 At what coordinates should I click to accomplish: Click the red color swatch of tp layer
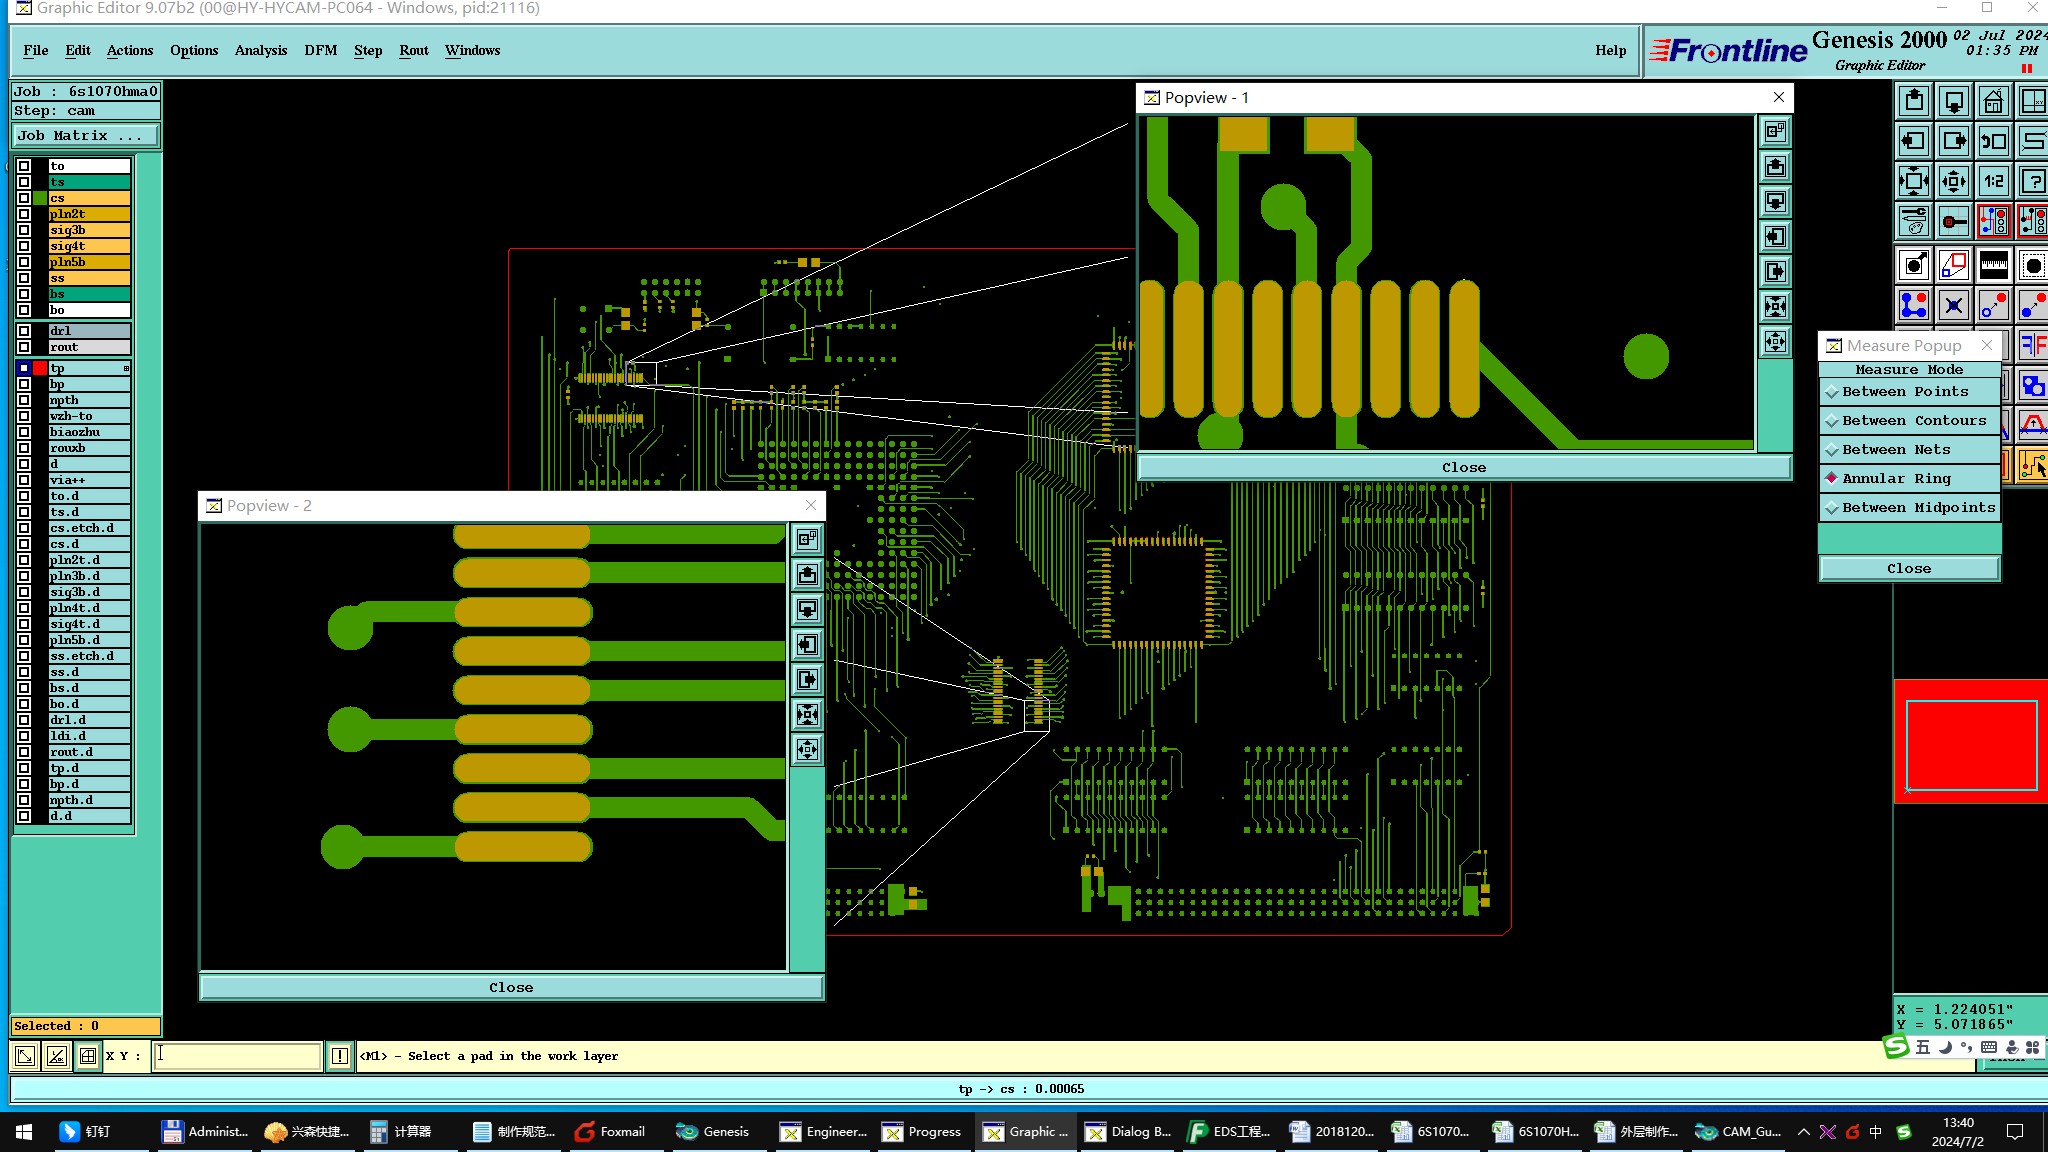(x=40, y=369)
